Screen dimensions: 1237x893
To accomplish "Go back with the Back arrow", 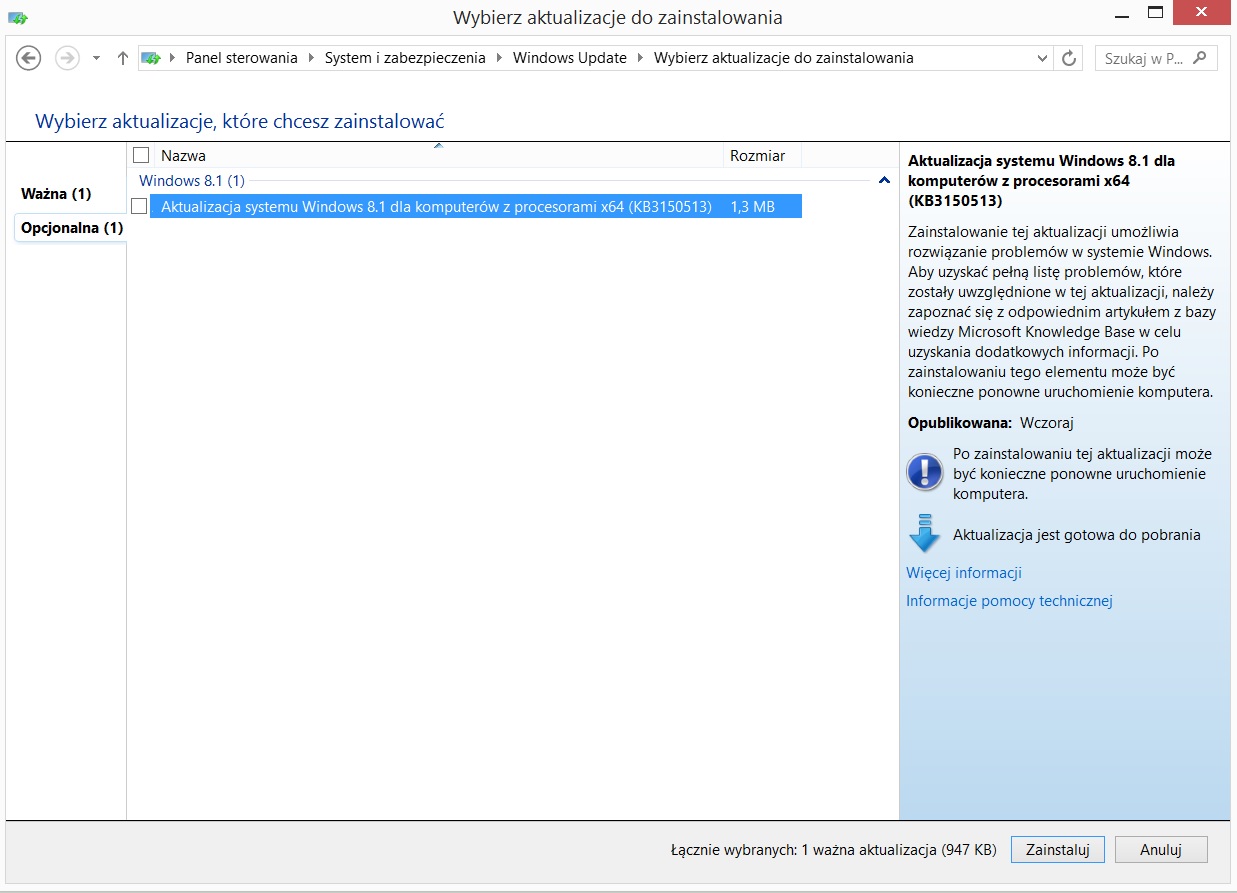I will click(29, 58).
